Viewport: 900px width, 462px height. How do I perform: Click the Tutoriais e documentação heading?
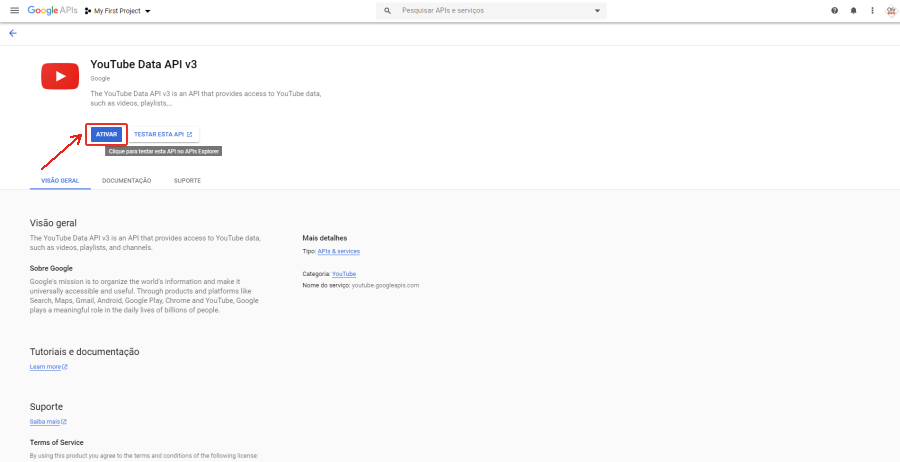pos(84,352)
